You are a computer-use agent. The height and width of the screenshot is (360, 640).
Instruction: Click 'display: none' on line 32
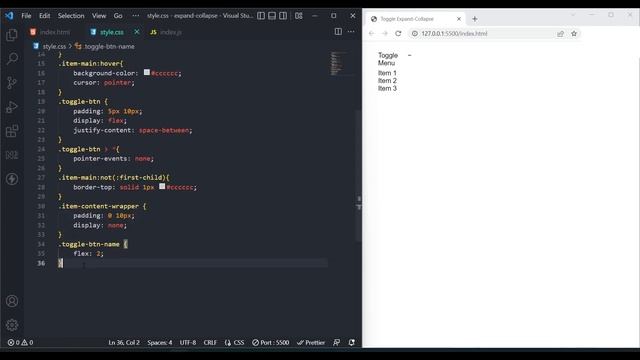coord(100,225)
